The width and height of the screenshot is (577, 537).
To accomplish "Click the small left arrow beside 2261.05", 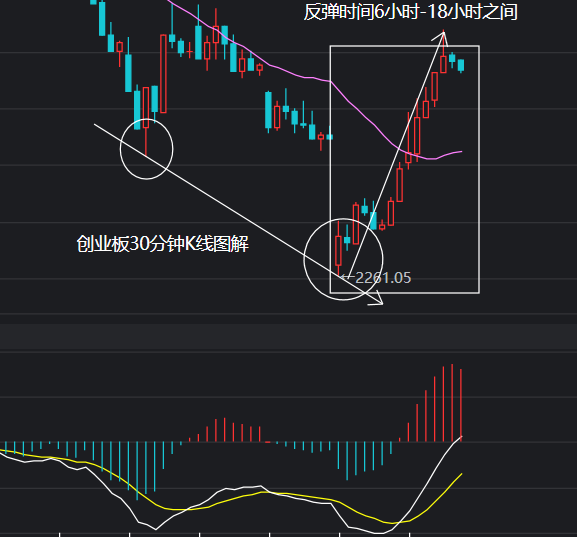I will [x=347, y=277].
